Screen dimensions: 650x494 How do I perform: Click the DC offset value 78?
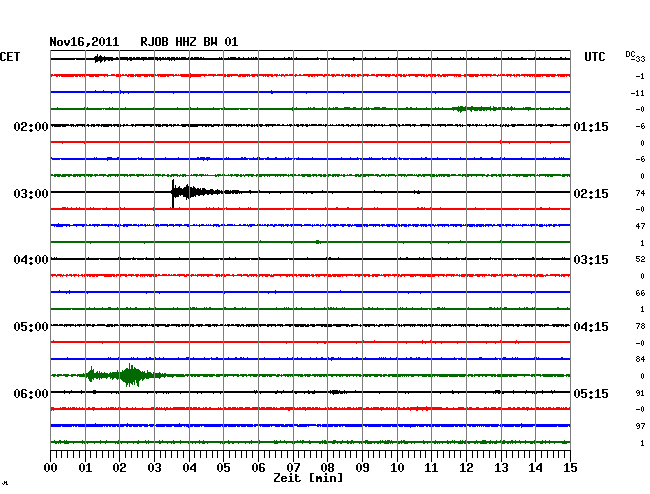640,326
